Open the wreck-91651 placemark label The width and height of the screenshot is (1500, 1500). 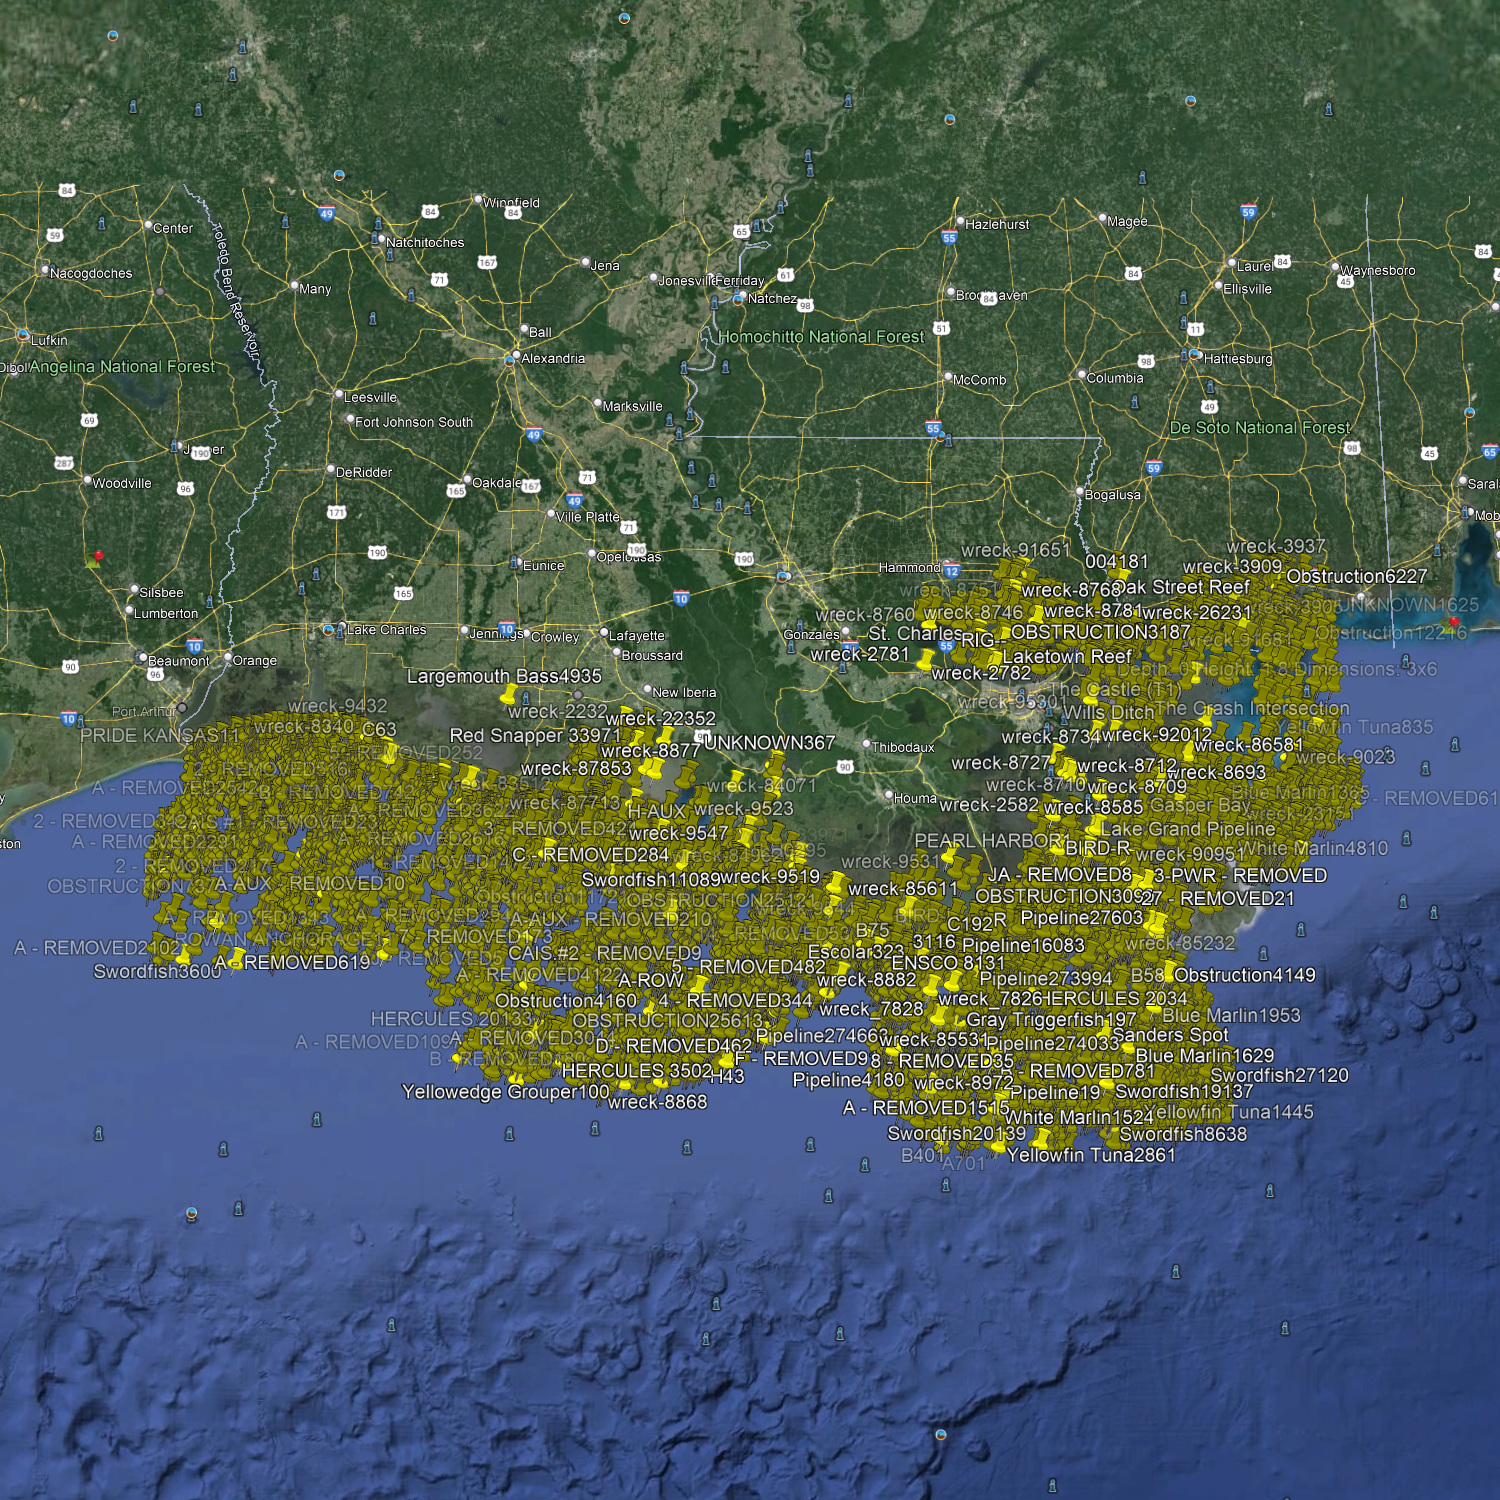1016,550
